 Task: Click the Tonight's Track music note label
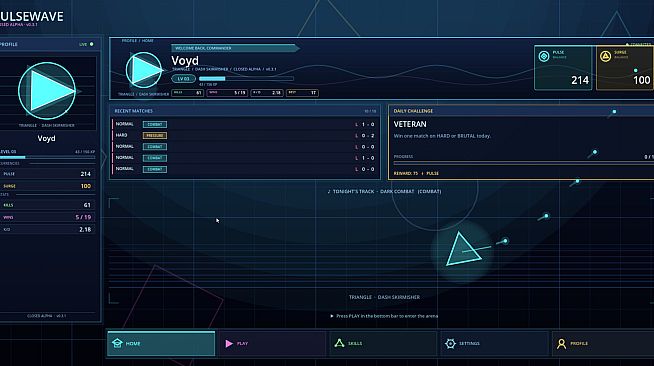(384, 191)
